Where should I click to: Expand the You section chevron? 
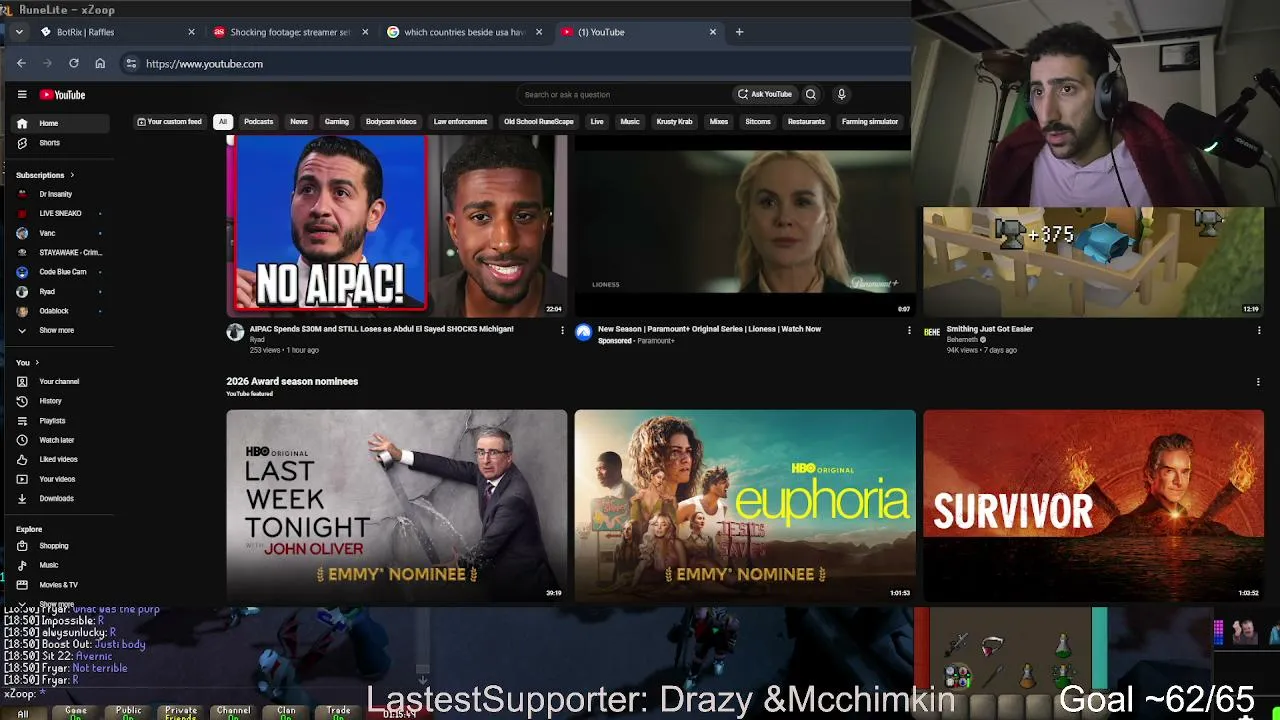[x=37, y=362]
